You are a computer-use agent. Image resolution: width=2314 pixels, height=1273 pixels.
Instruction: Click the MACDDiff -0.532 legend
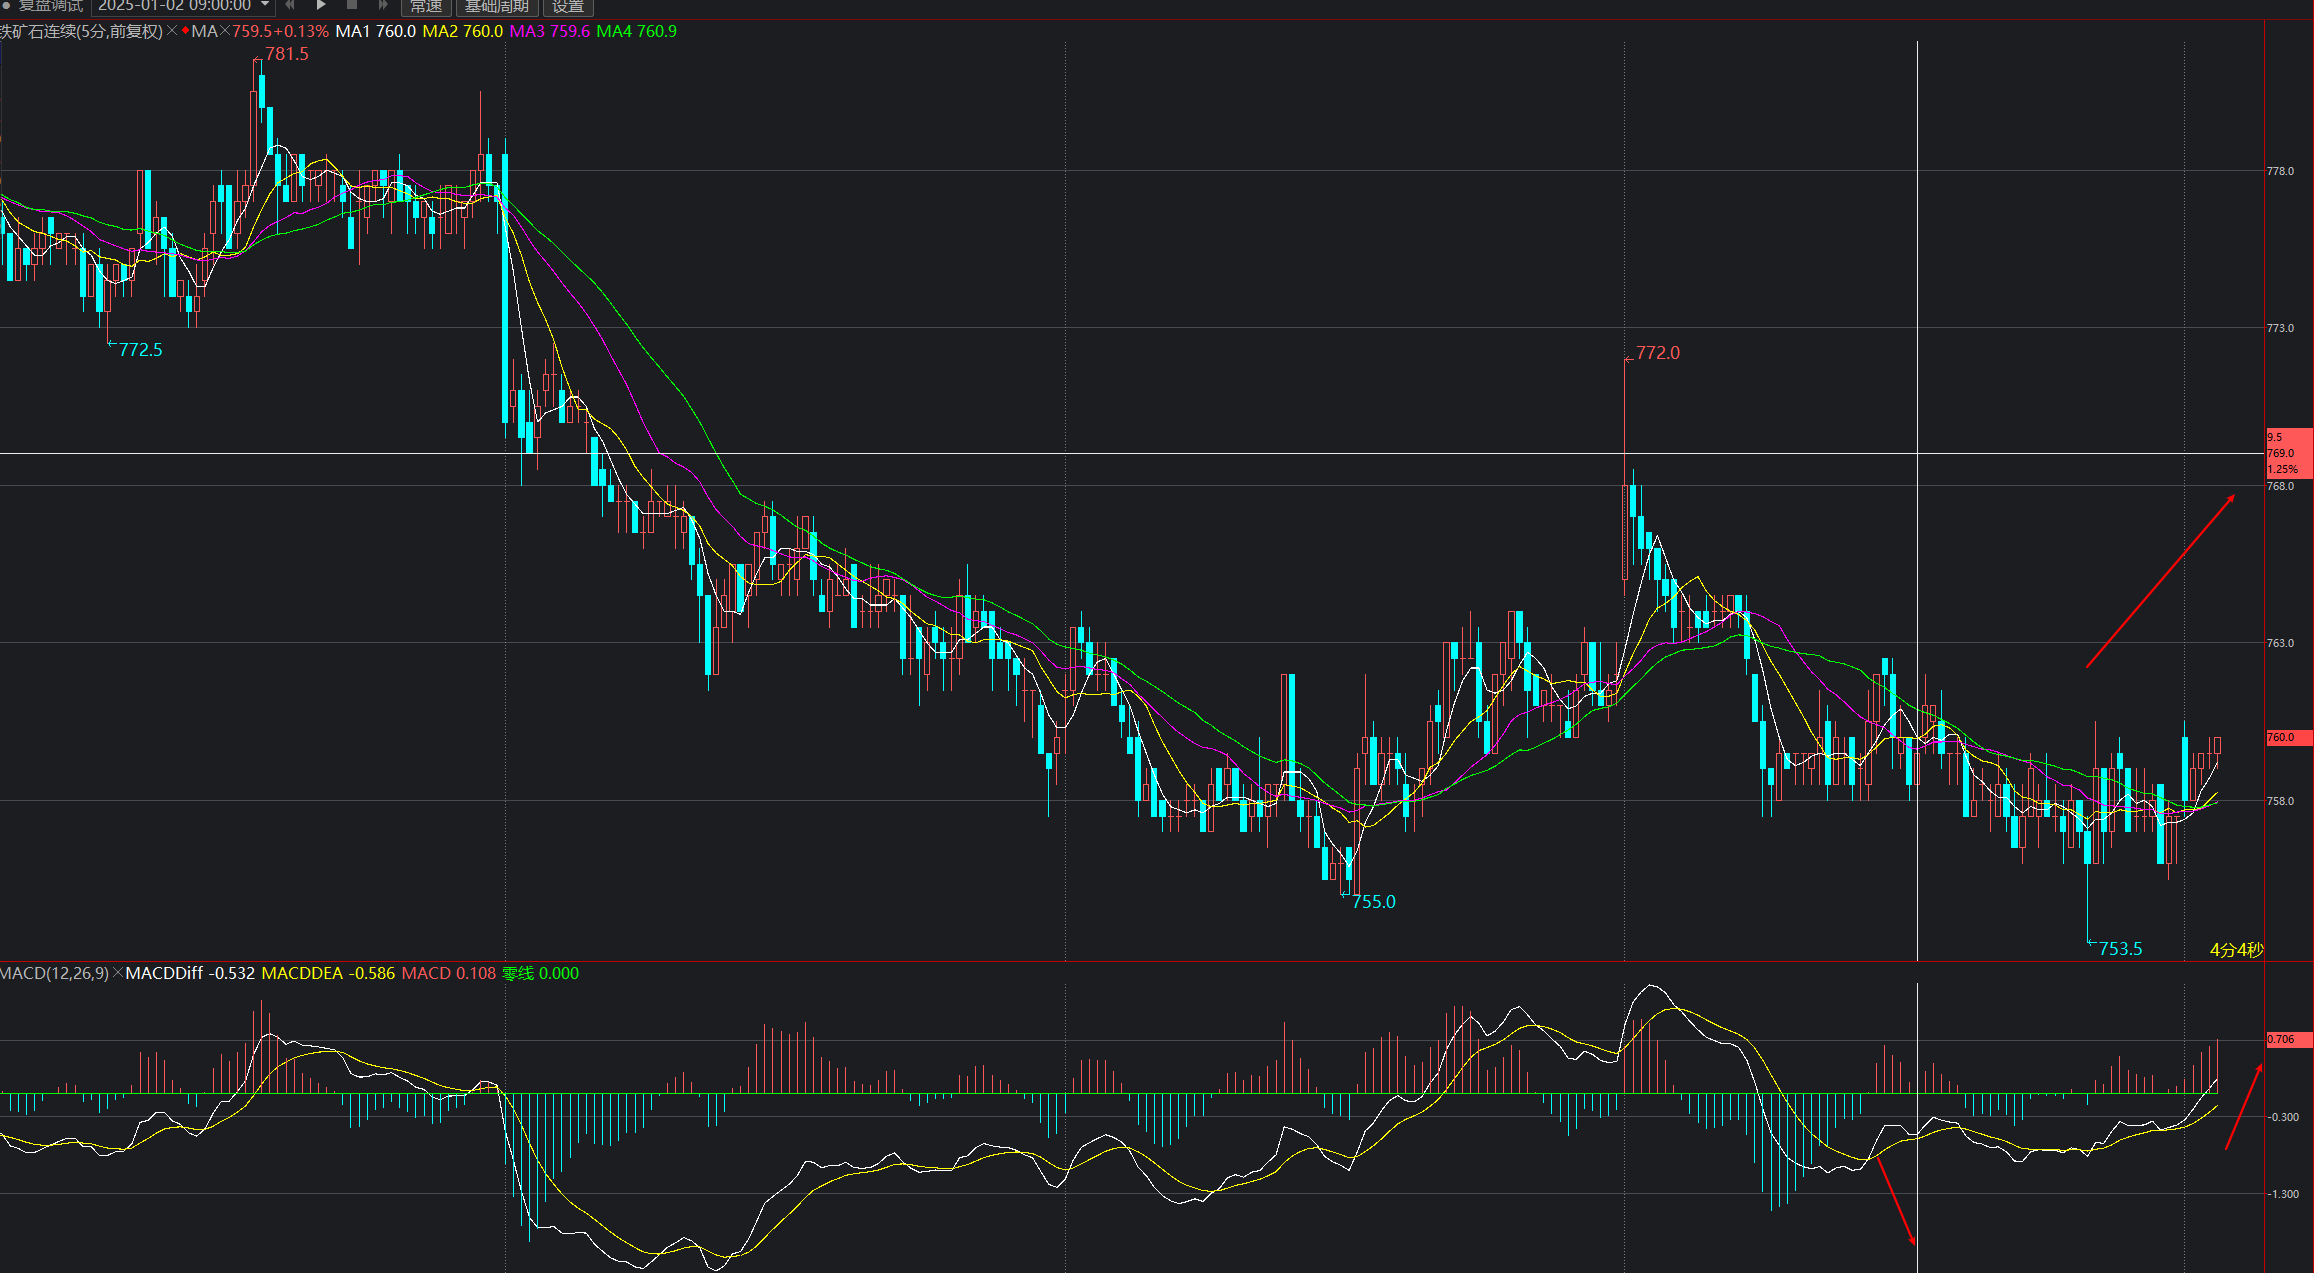coord(190,973)
